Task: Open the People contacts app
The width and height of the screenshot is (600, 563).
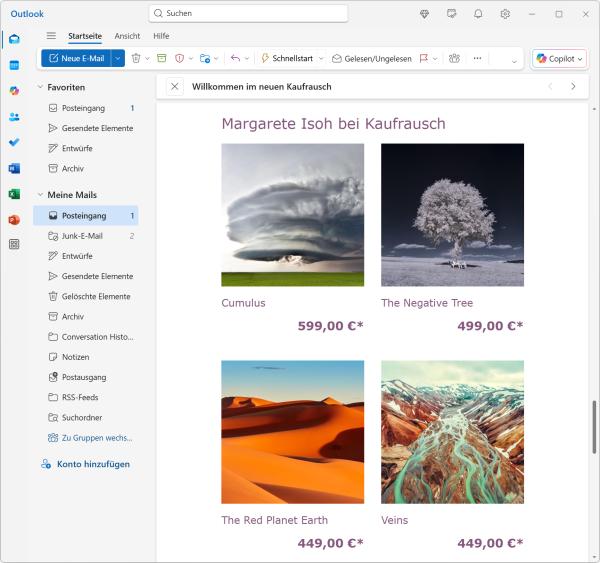Action: click(x=14, y=117)
